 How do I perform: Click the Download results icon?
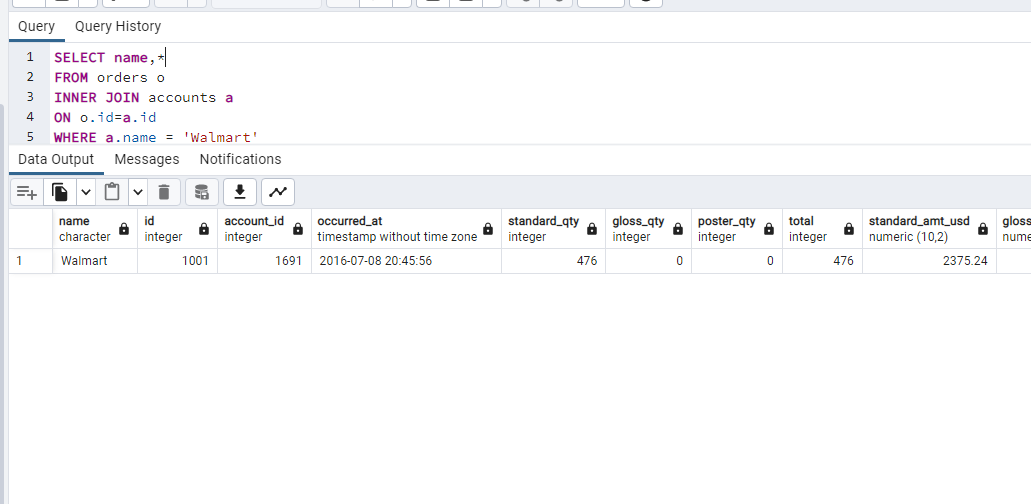click(x=240, y=192)
